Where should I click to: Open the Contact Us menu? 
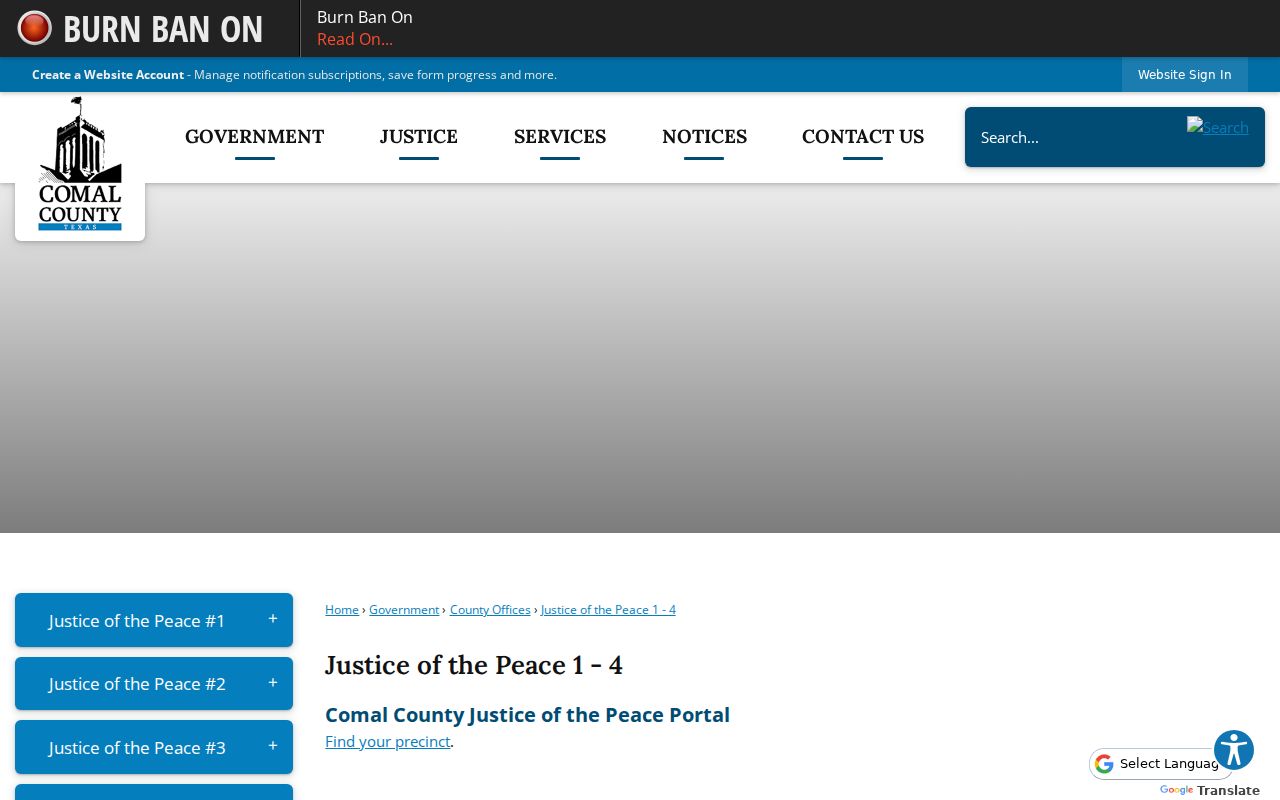tap(863, 137)
